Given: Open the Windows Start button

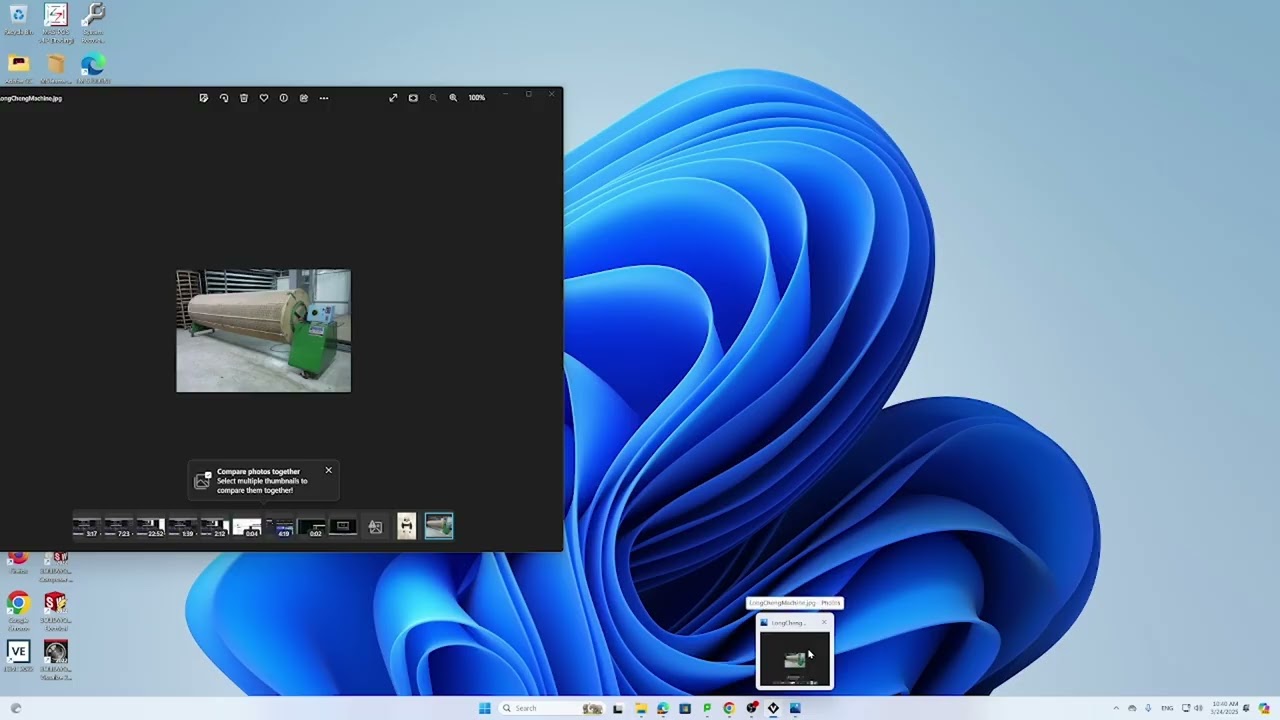Looking at the screenshot, I should coord(485,708).
